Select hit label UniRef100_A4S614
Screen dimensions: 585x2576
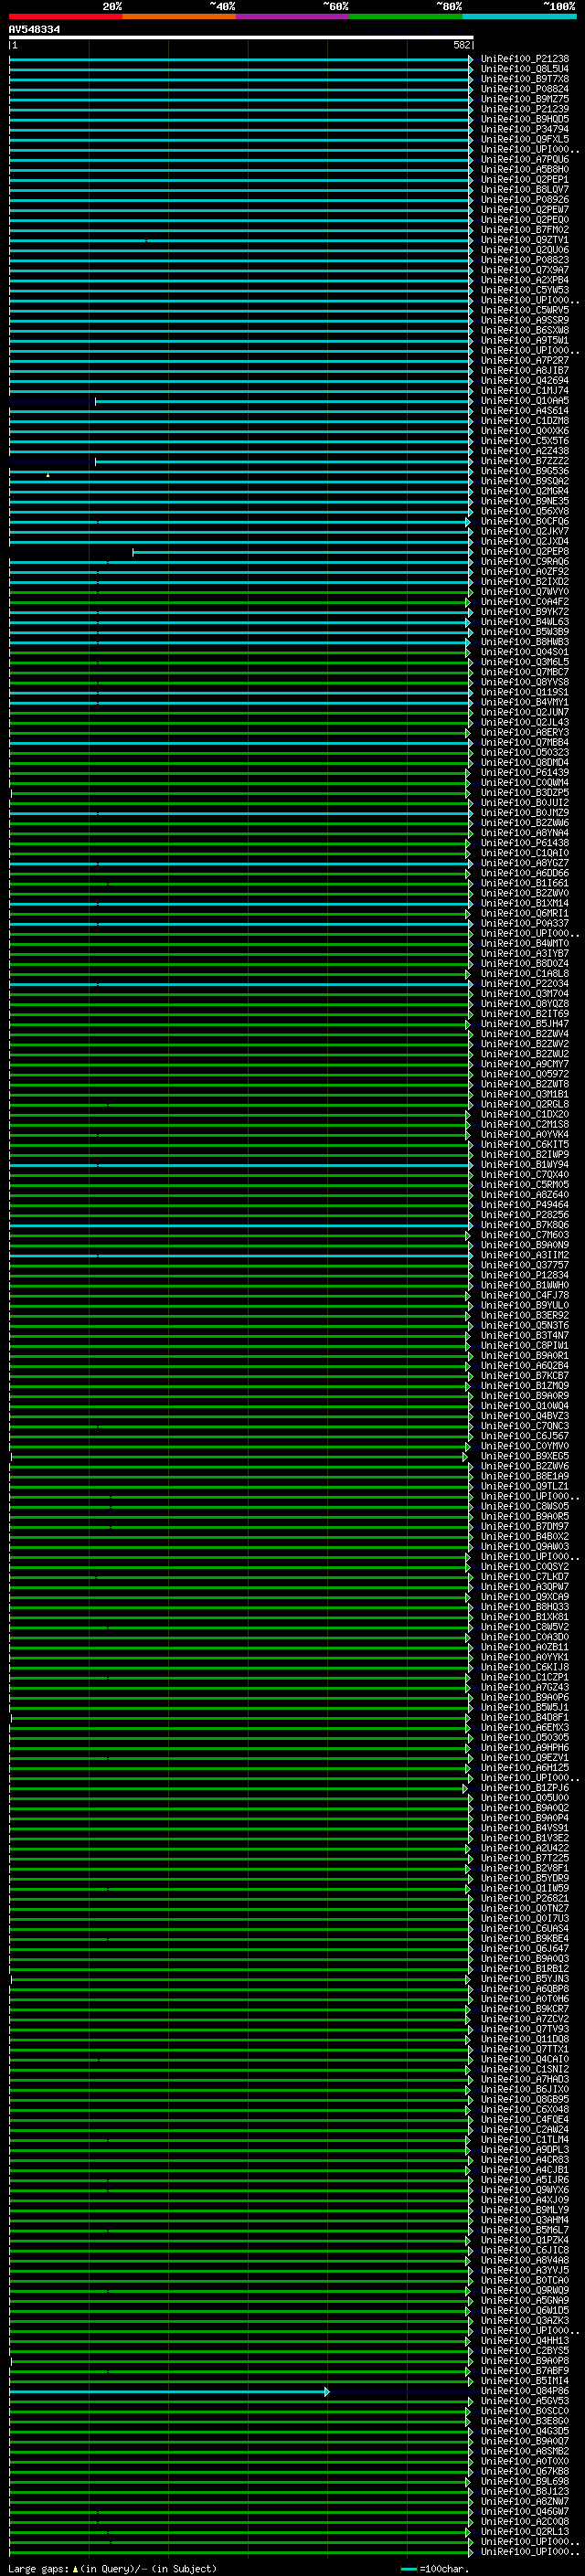tap(525, 411)
